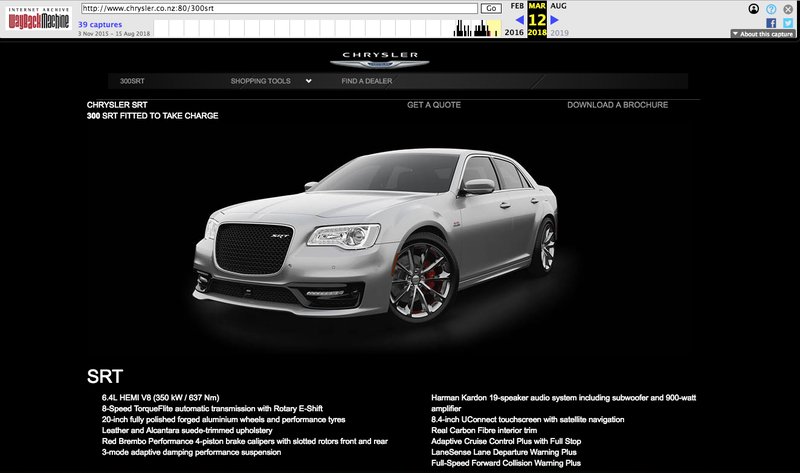Share capture on Facebook icon

pos(771,23)
